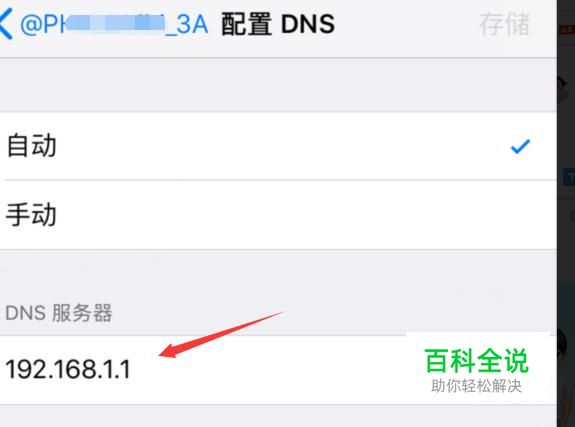Screen dimensions: 575x427
Task: Click the blue checkmark beside 自动
Action: coord(520,146)
